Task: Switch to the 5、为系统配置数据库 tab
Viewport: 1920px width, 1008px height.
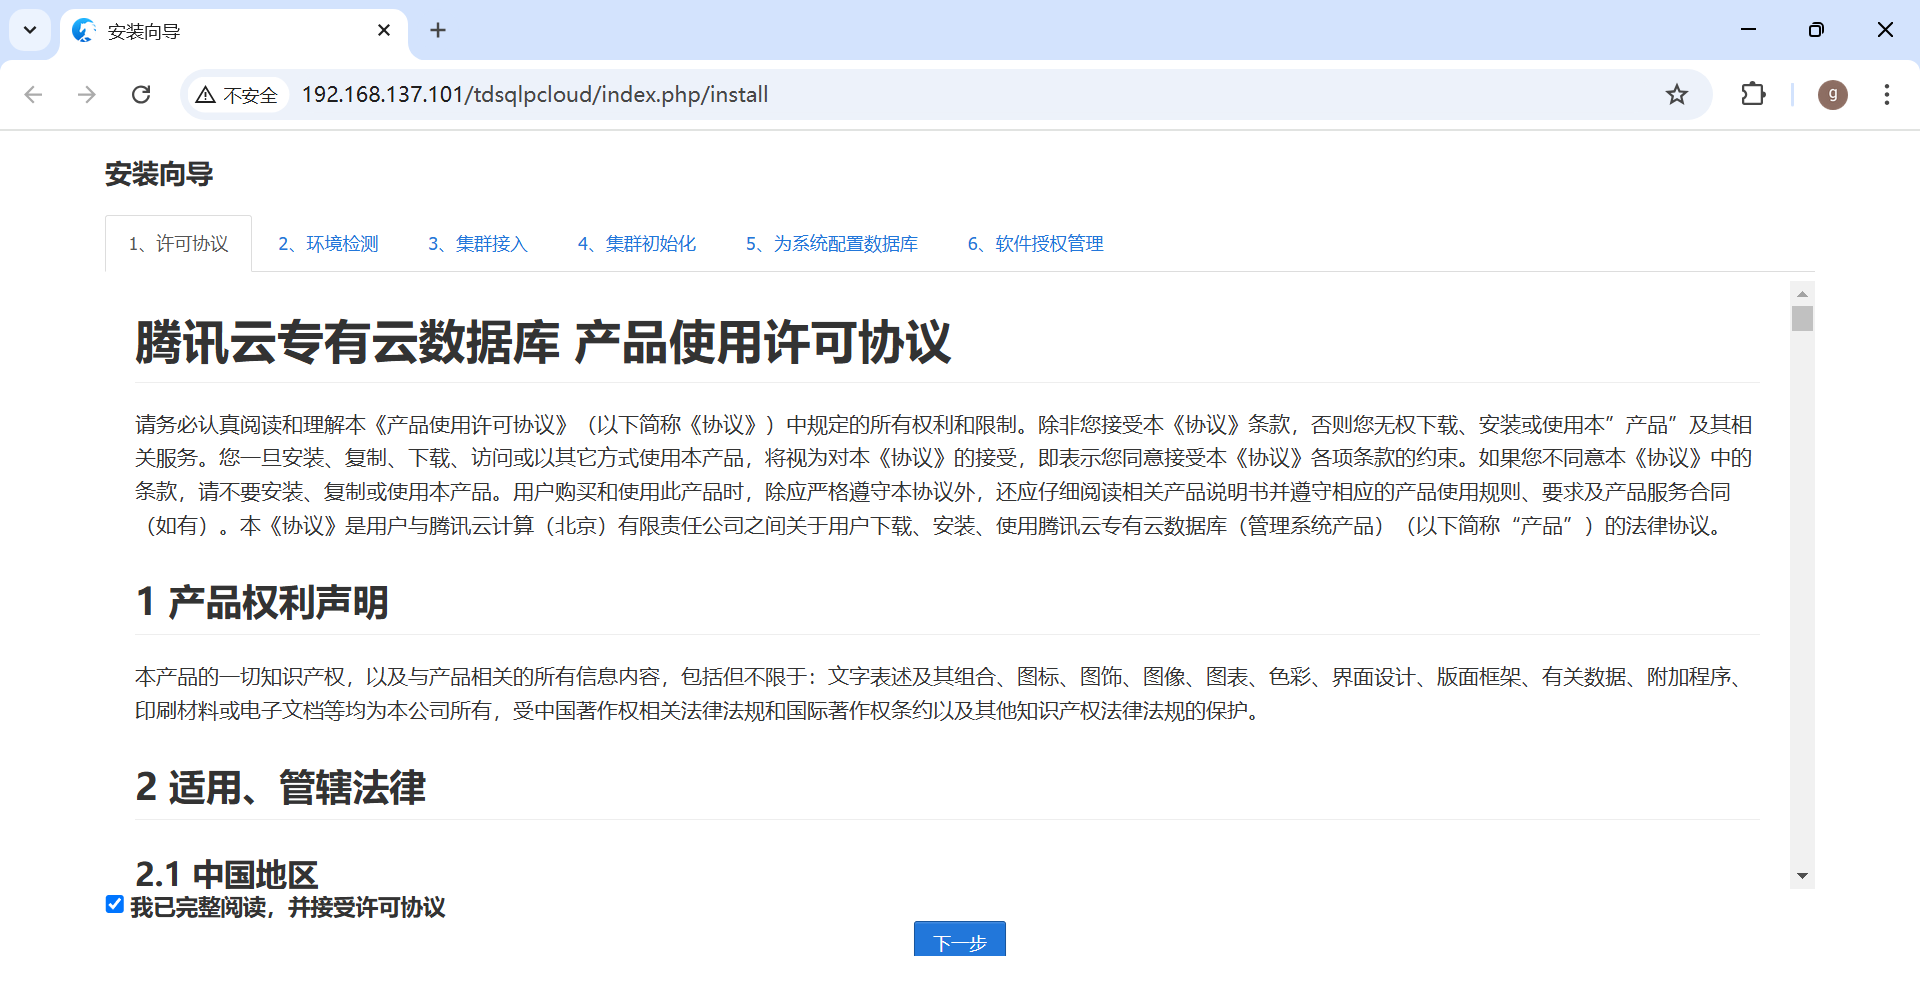Action: pyautogui.click(x=832, y=244)
